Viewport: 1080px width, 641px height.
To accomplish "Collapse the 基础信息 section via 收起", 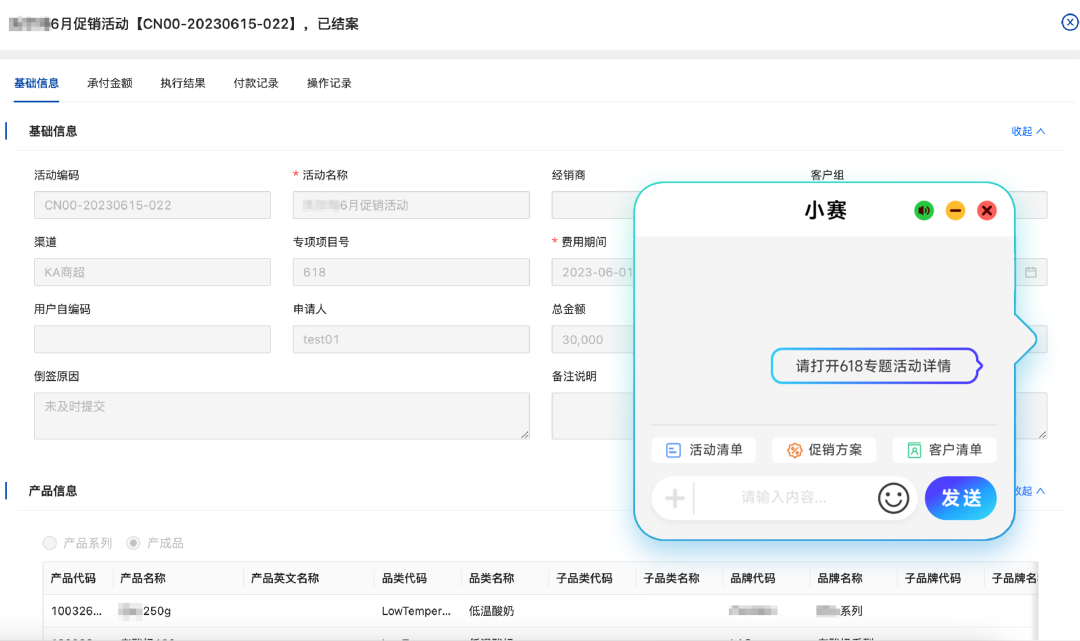I will [x=1028, y=131].
